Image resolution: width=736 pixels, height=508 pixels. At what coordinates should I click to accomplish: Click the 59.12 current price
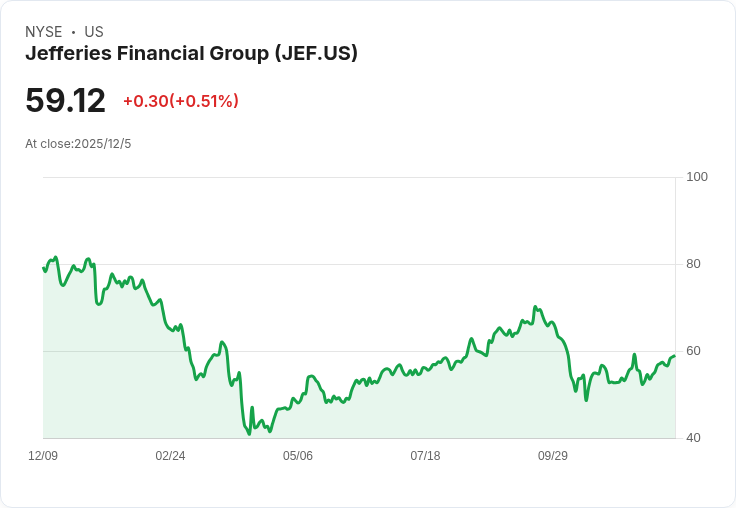click(x=65, y=100)
